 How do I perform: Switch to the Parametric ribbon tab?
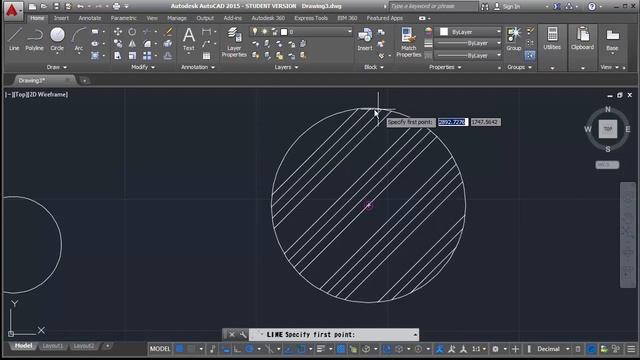tap(124, 18)
